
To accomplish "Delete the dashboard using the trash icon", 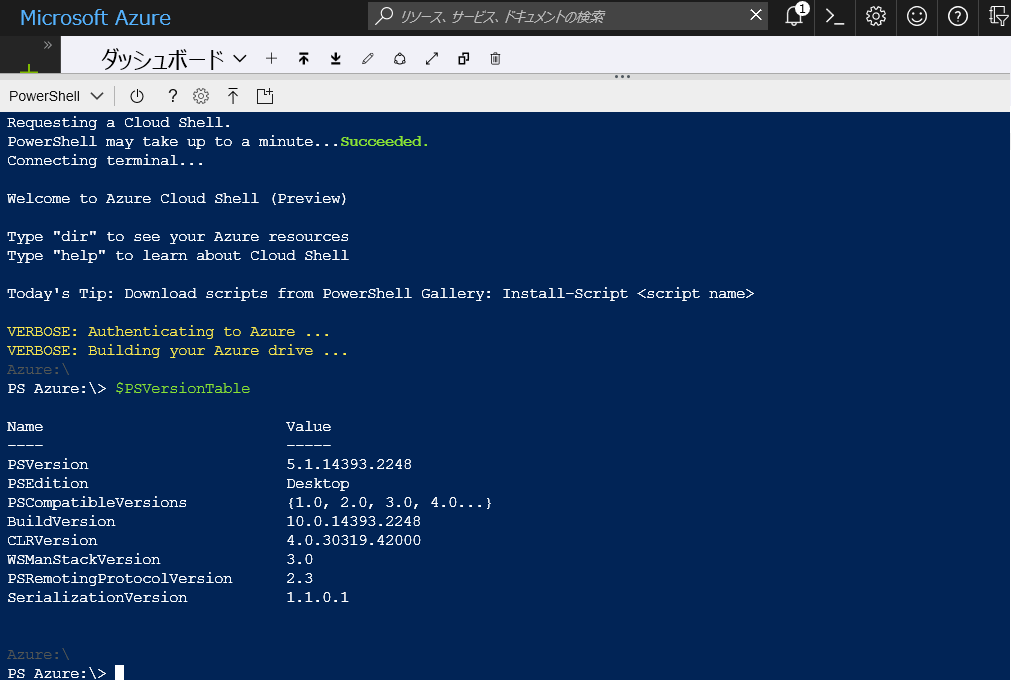I will 494,58.
